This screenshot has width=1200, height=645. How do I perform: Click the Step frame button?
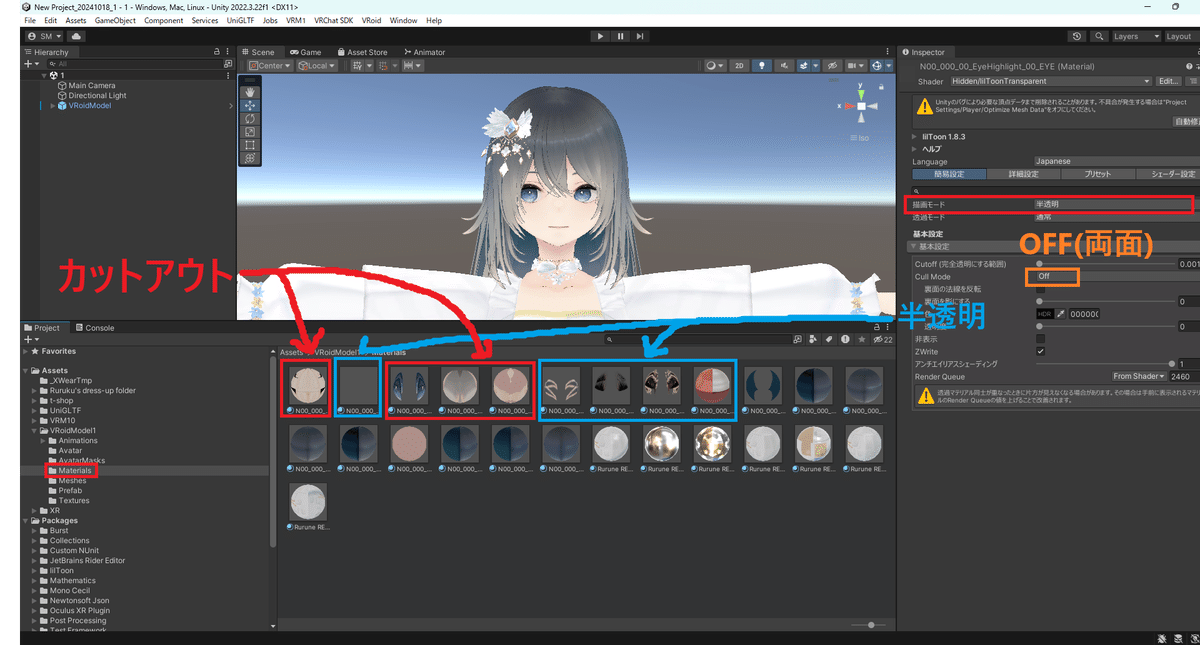coord(642,36)
